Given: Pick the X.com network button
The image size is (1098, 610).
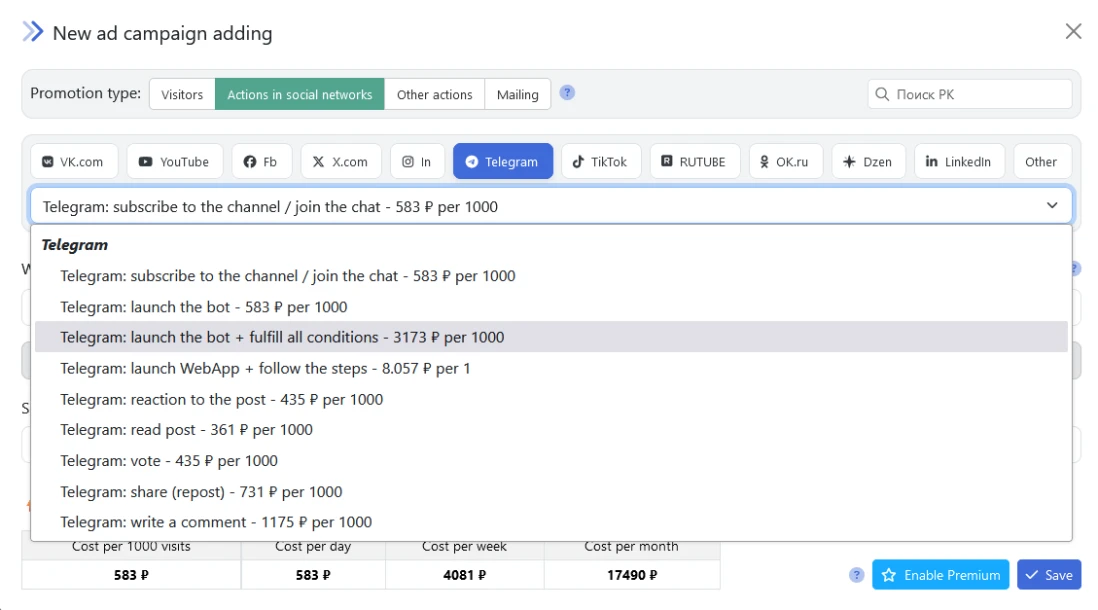Looking at the screenshot, I should tap(340, 162).
